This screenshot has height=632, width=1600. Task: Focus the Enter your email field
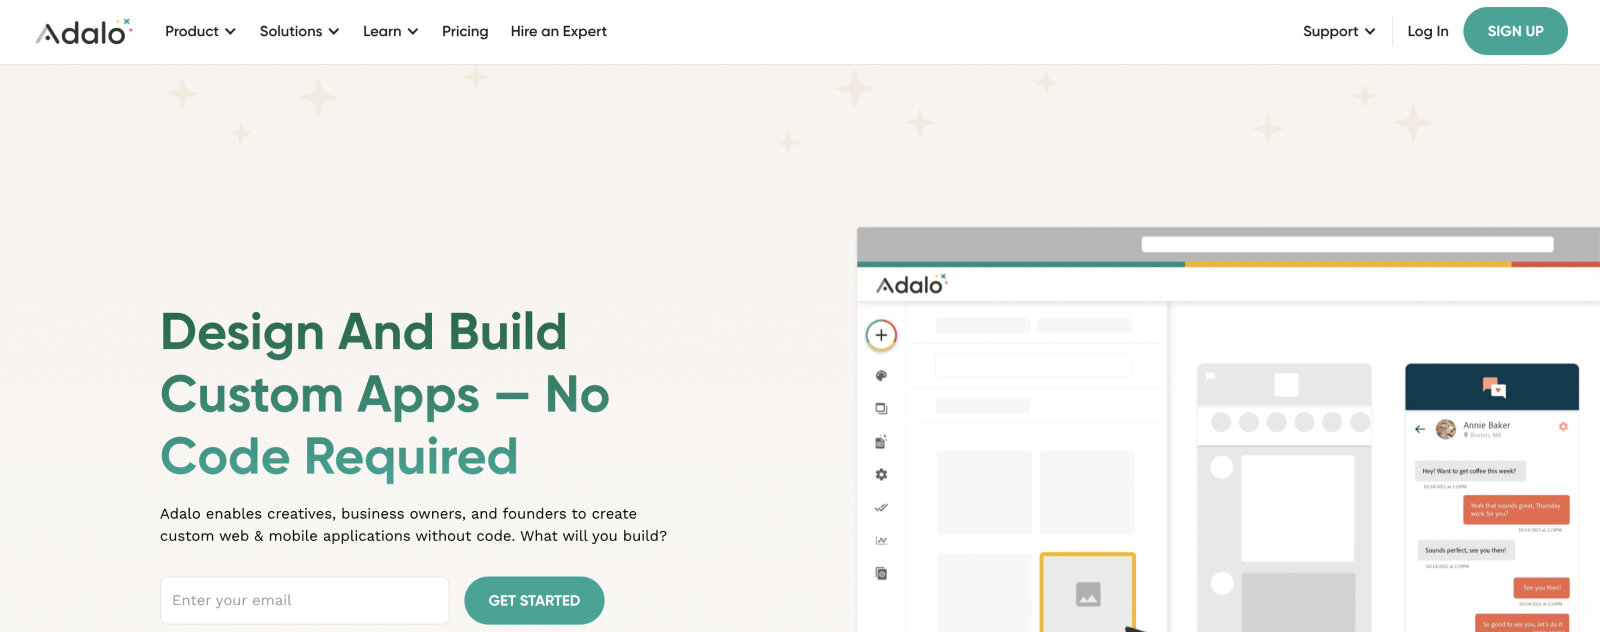coord(304,600)
